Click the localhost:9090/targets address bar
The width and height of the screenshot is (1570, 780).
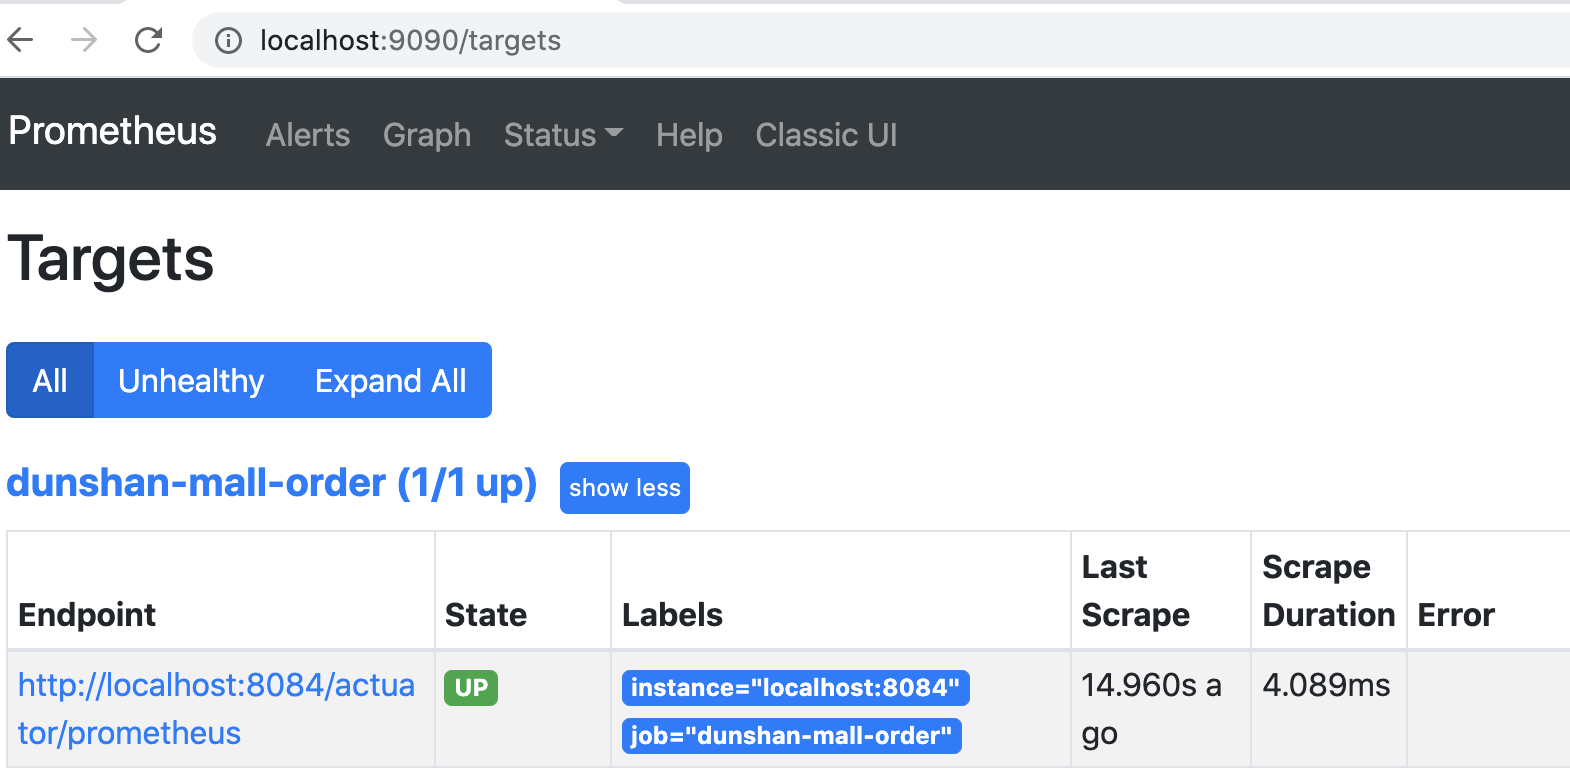coord(880,40)
